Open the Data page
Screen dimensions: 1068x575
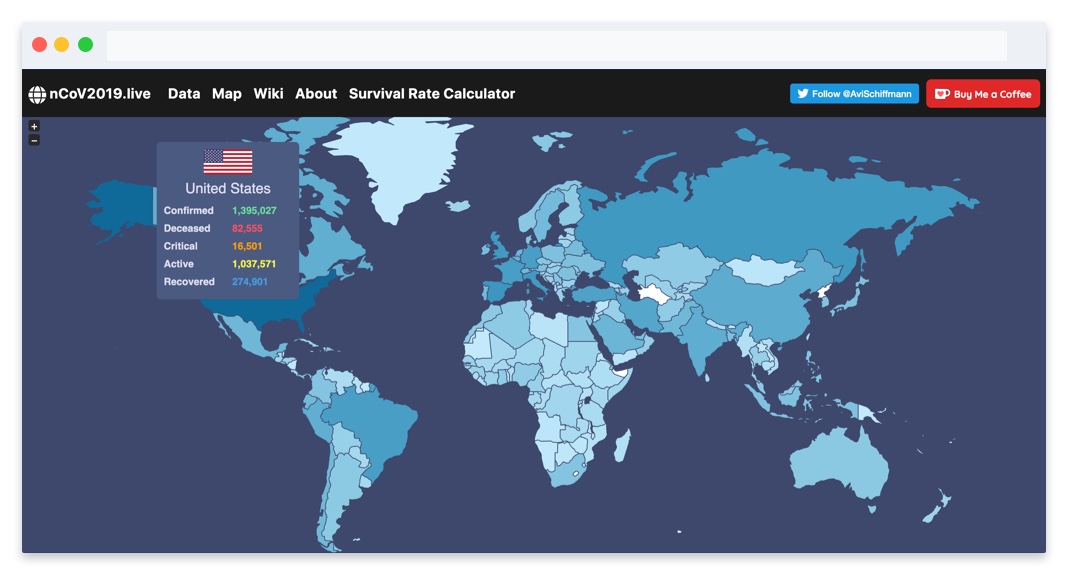(x=184, y=94)
